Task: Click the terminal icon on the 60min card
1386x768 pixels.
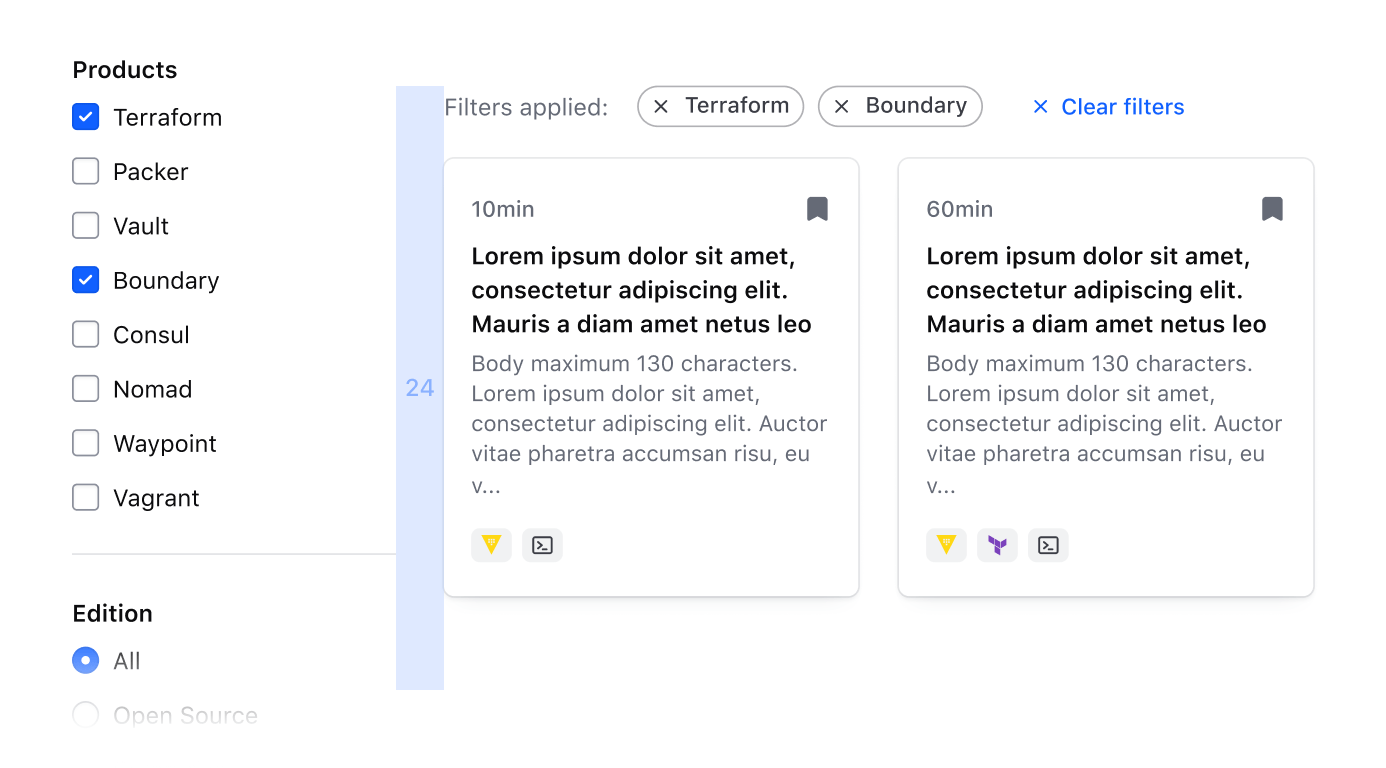Action: pos(1048,545)
